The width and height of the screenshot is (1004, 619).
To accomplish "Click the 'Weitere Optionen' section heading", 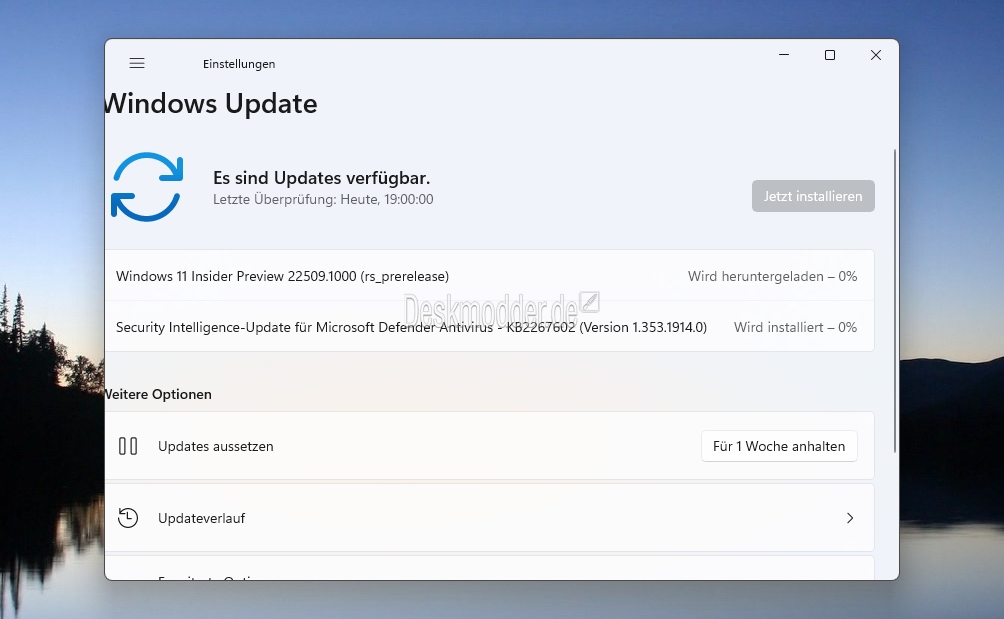I will (159, 394).
